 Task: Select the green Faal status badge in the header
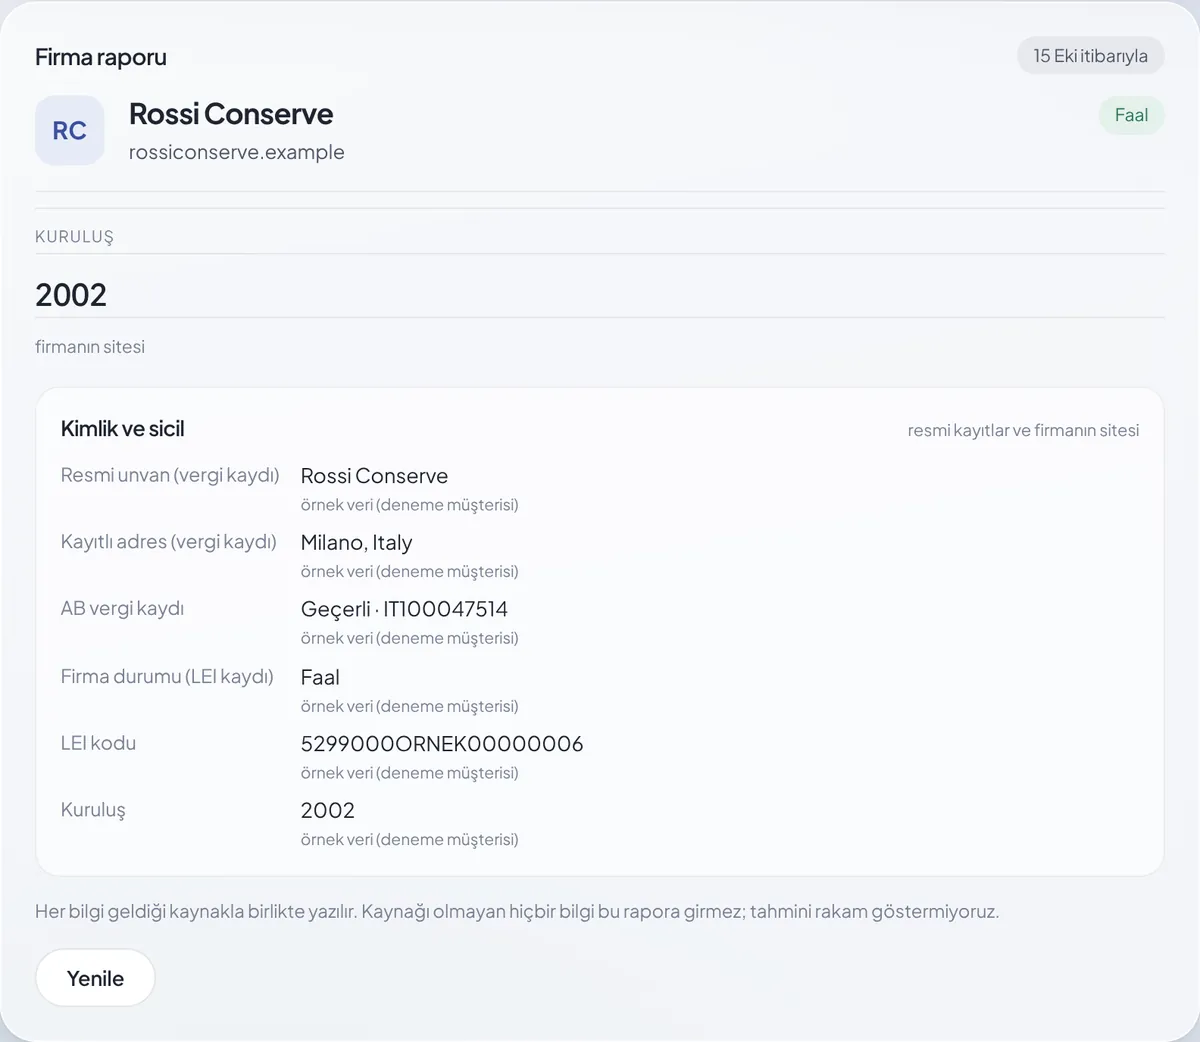click(1131, 115)
